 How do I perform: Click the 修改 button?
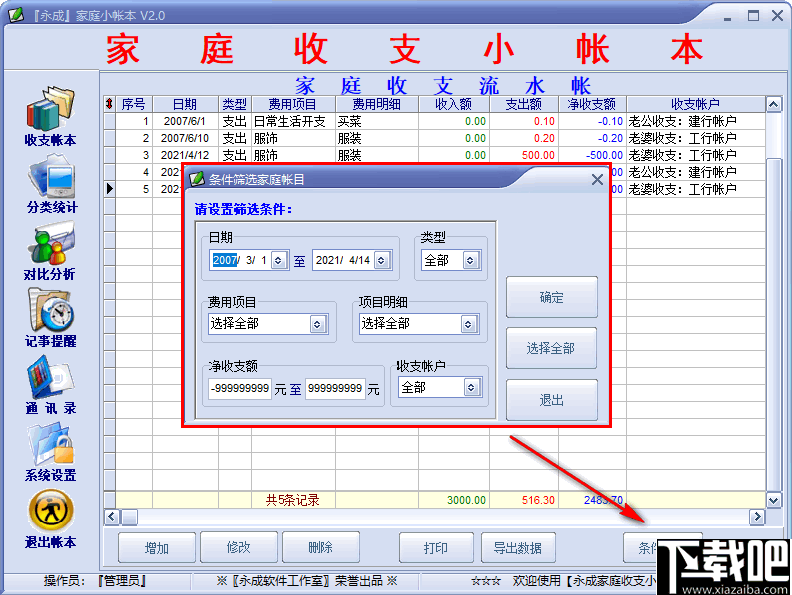click(x=238, y=547)
